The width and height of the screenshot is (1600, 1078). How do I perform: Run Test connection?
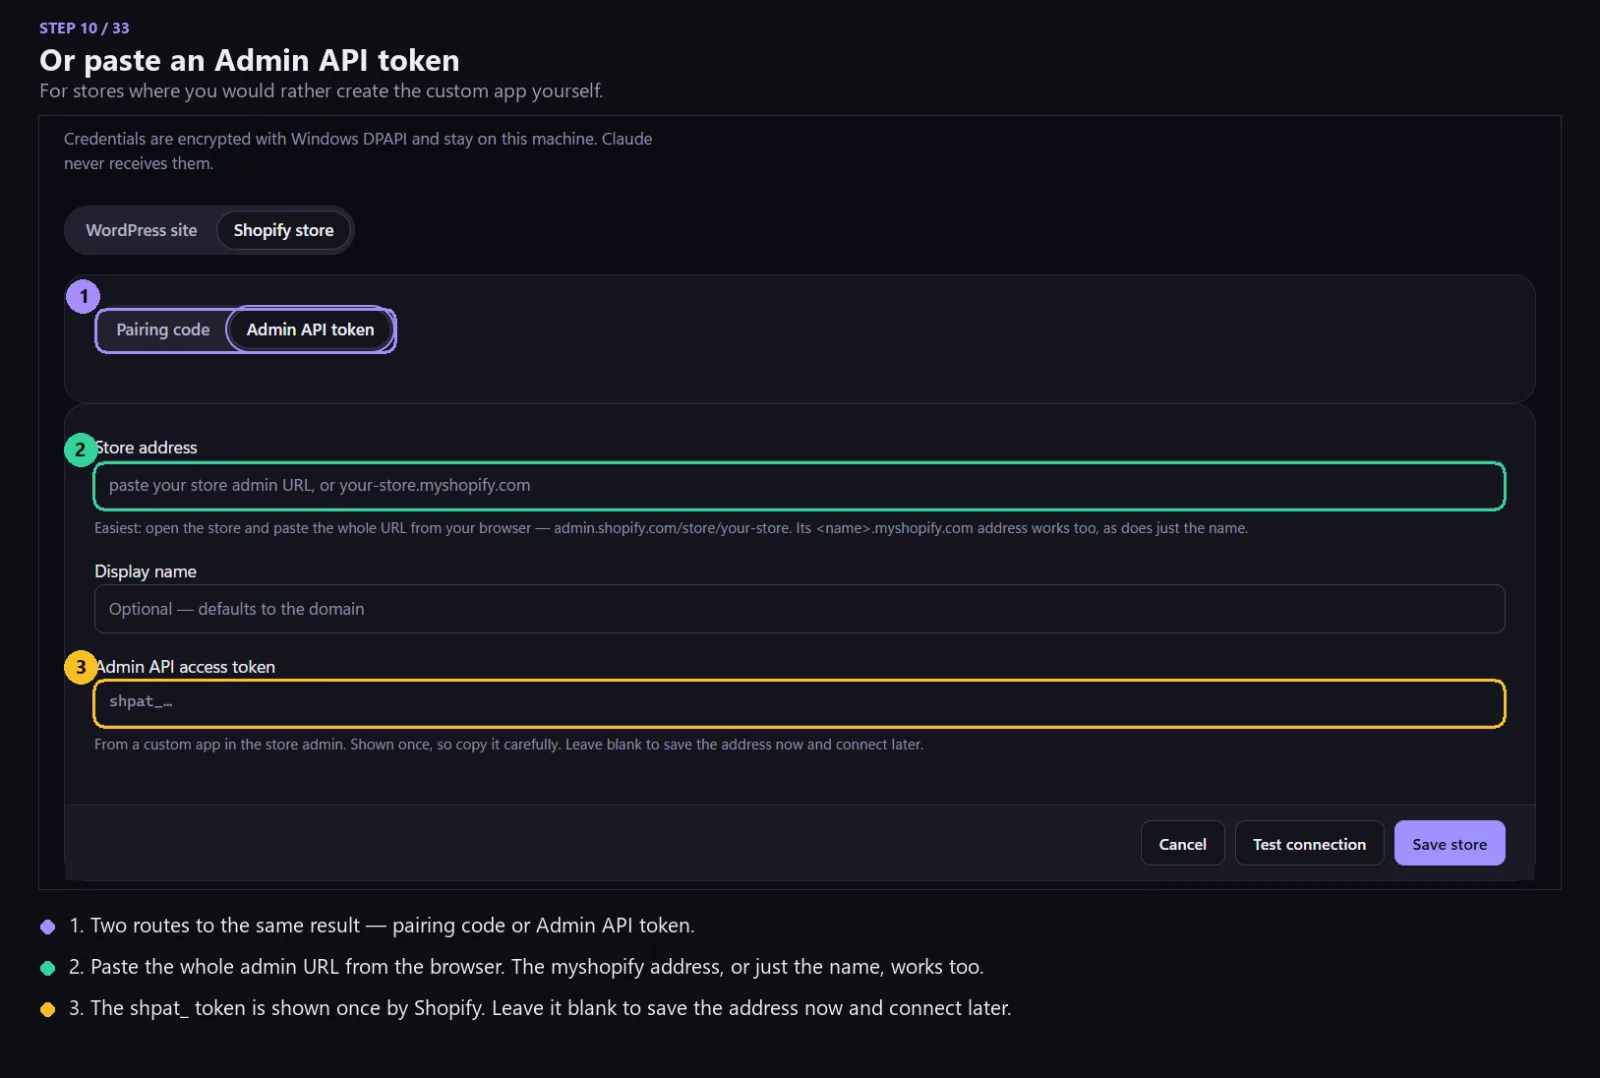[x=1309, y=844]
